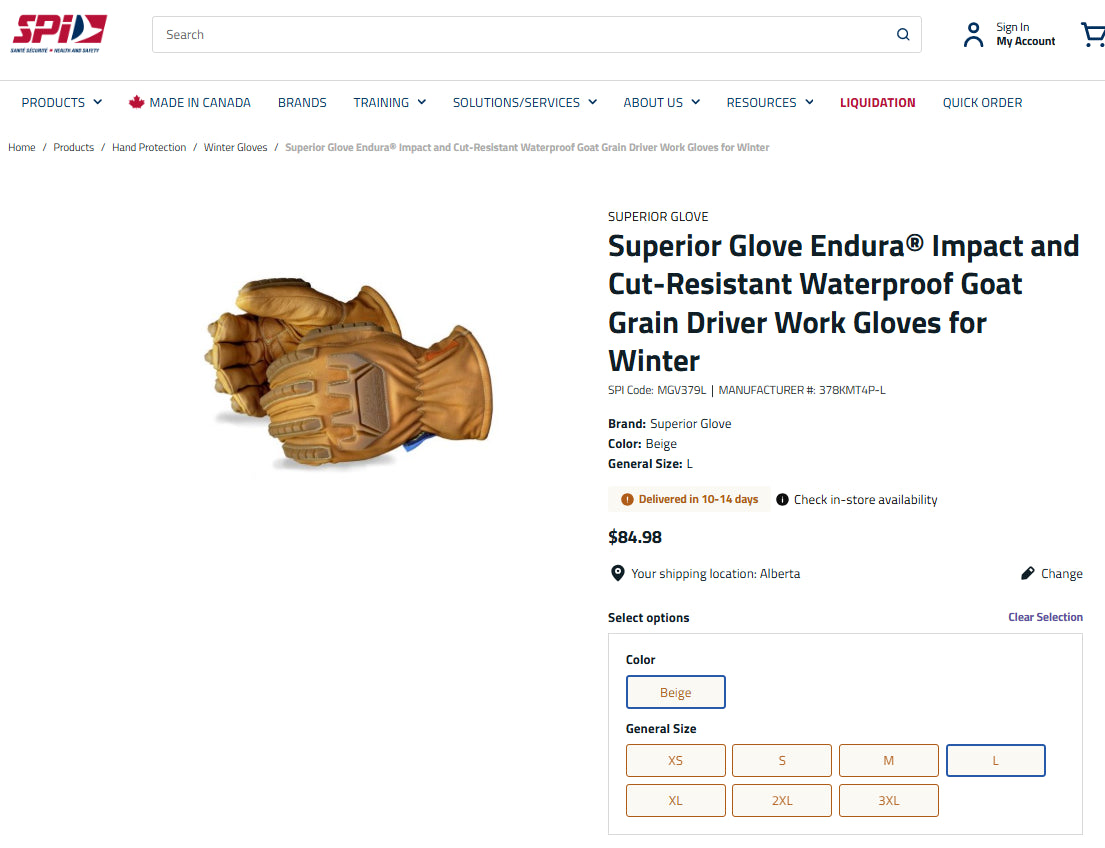Click the maple leaf Made in Canada icon

click(136, 102)
